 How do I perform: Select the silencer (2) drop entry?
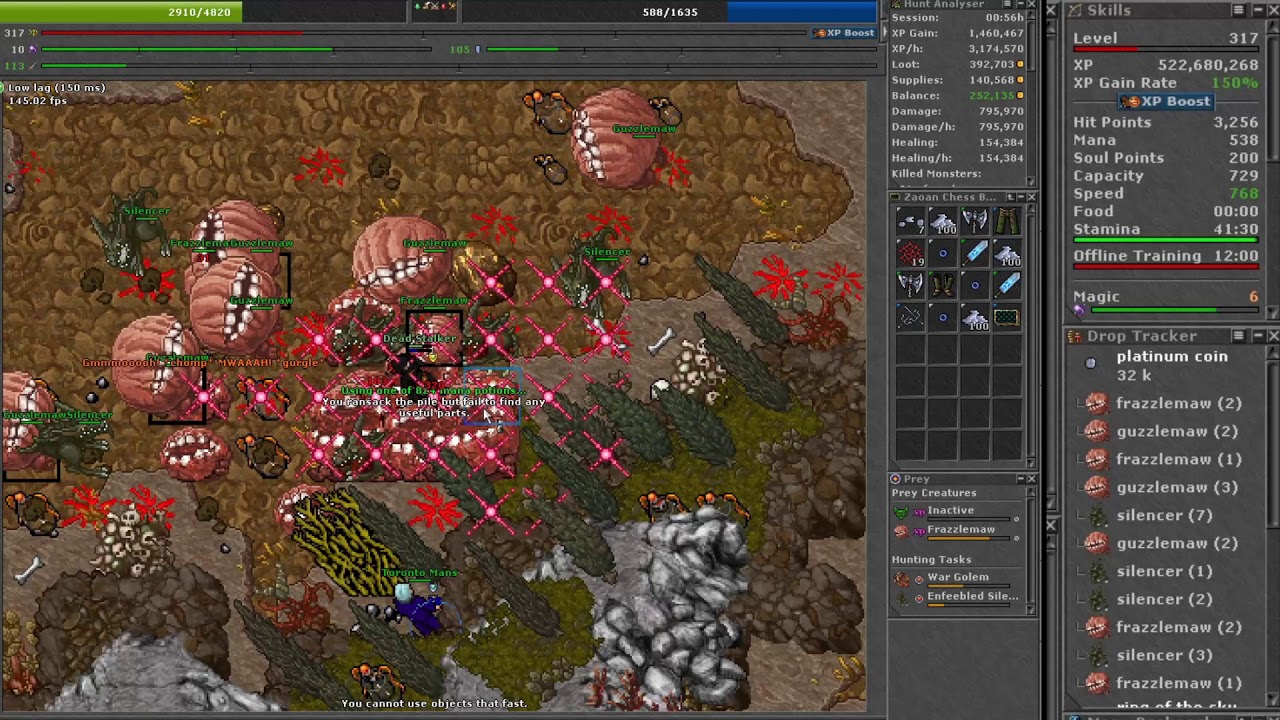coord(1164,599)
